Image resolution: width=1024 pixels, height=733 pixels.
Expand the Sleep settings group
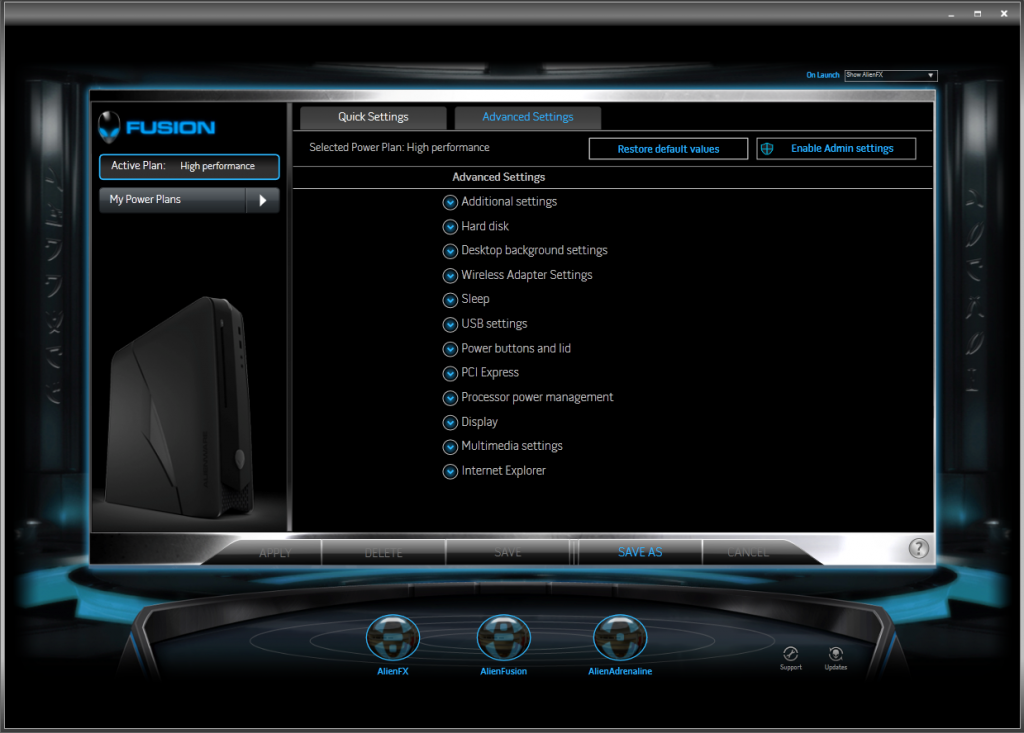tap(450, 300)
